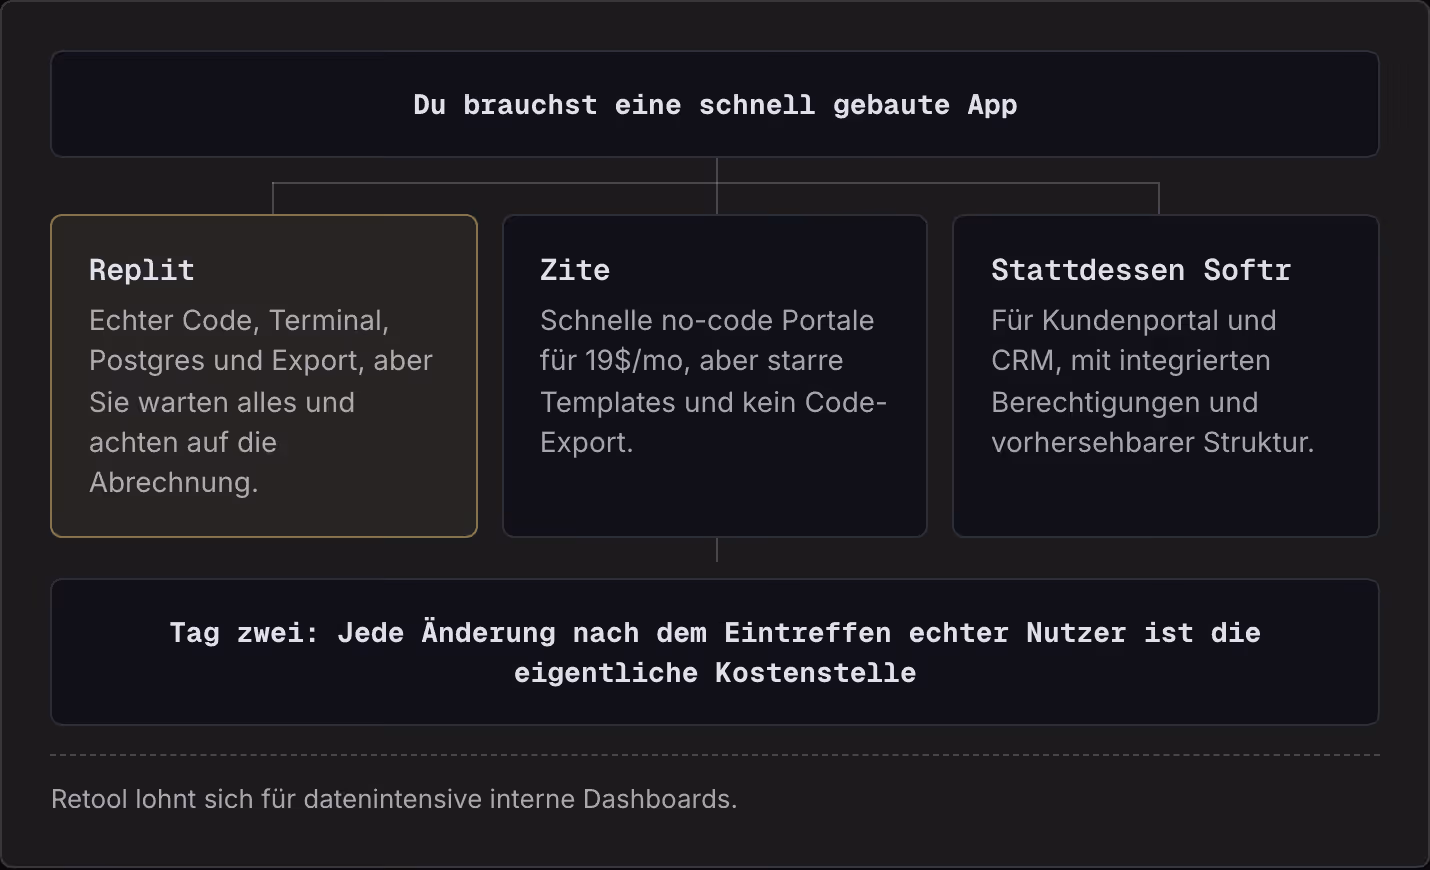Click the "Stattdessen Softr" card heading

pos(1141,270)
